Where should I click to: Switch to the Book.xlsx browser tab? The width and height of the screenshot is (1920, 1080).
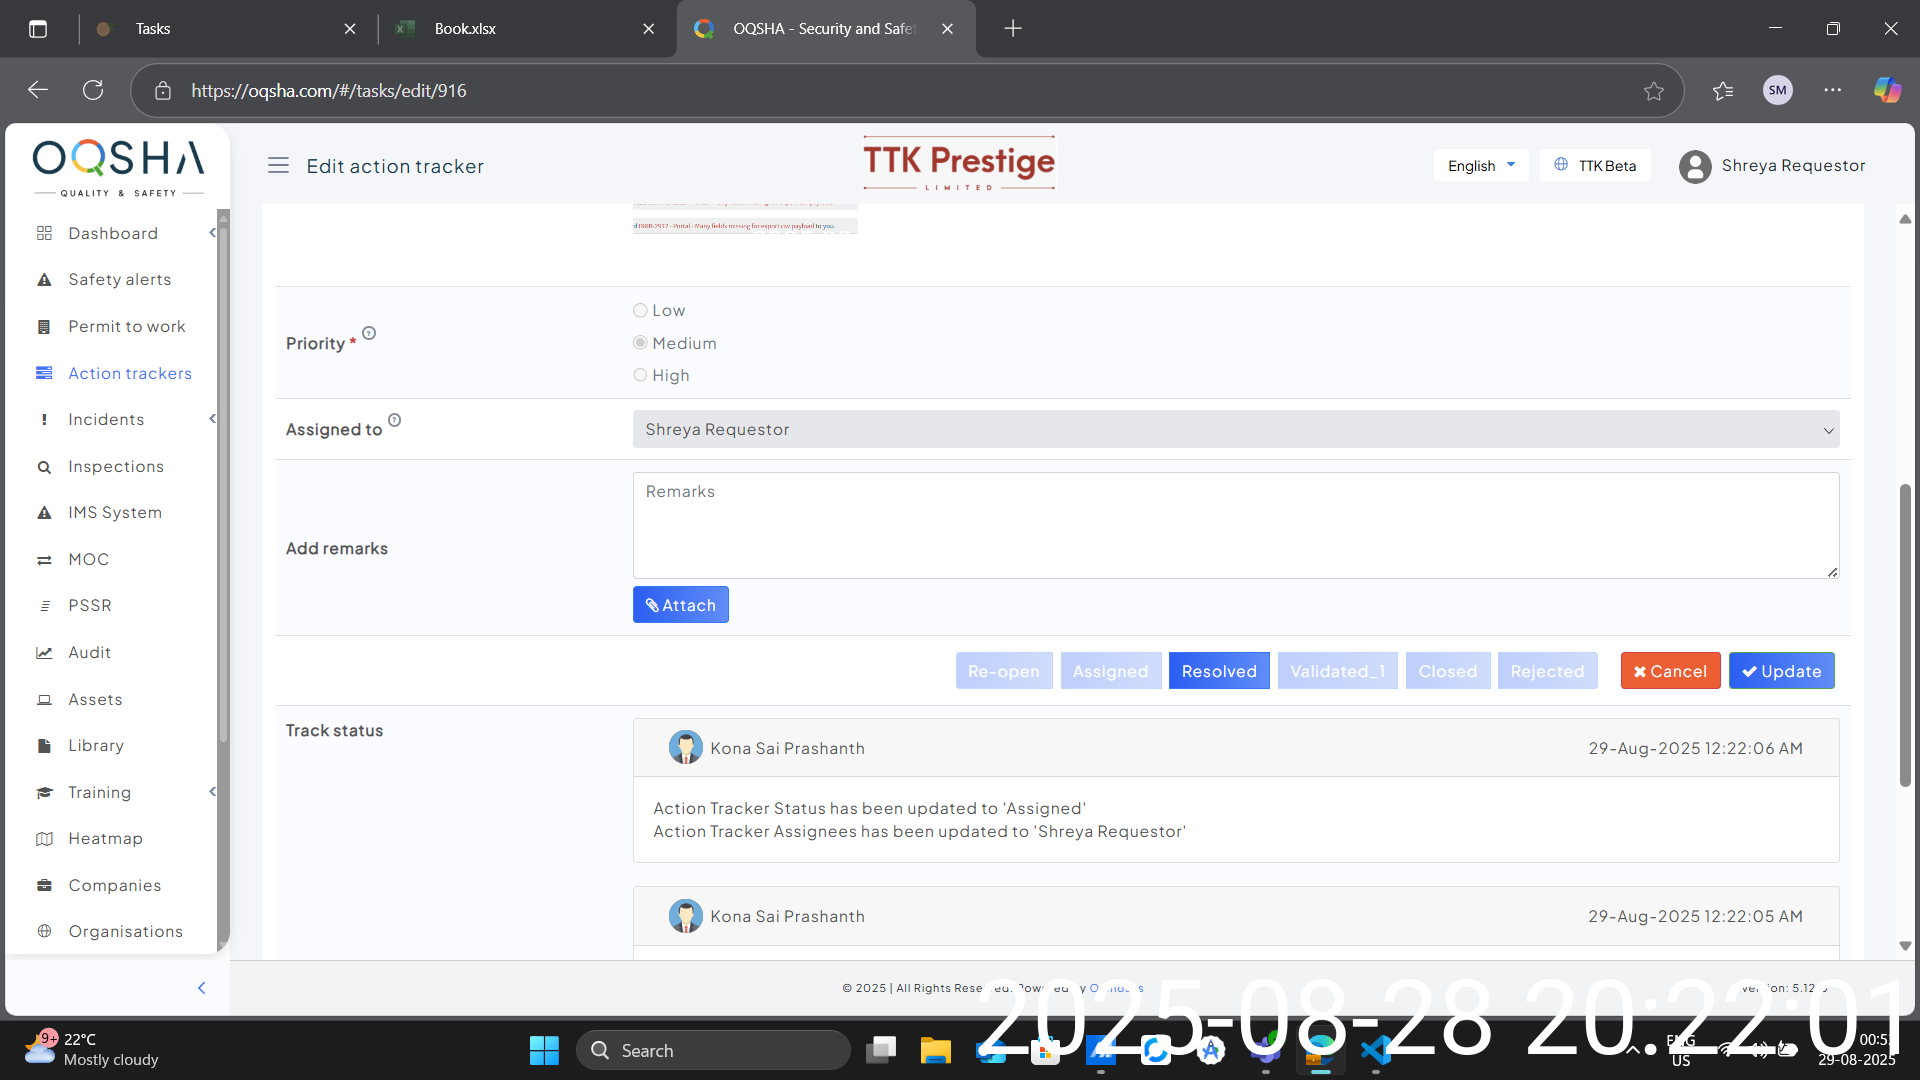[x=465, y=28]
